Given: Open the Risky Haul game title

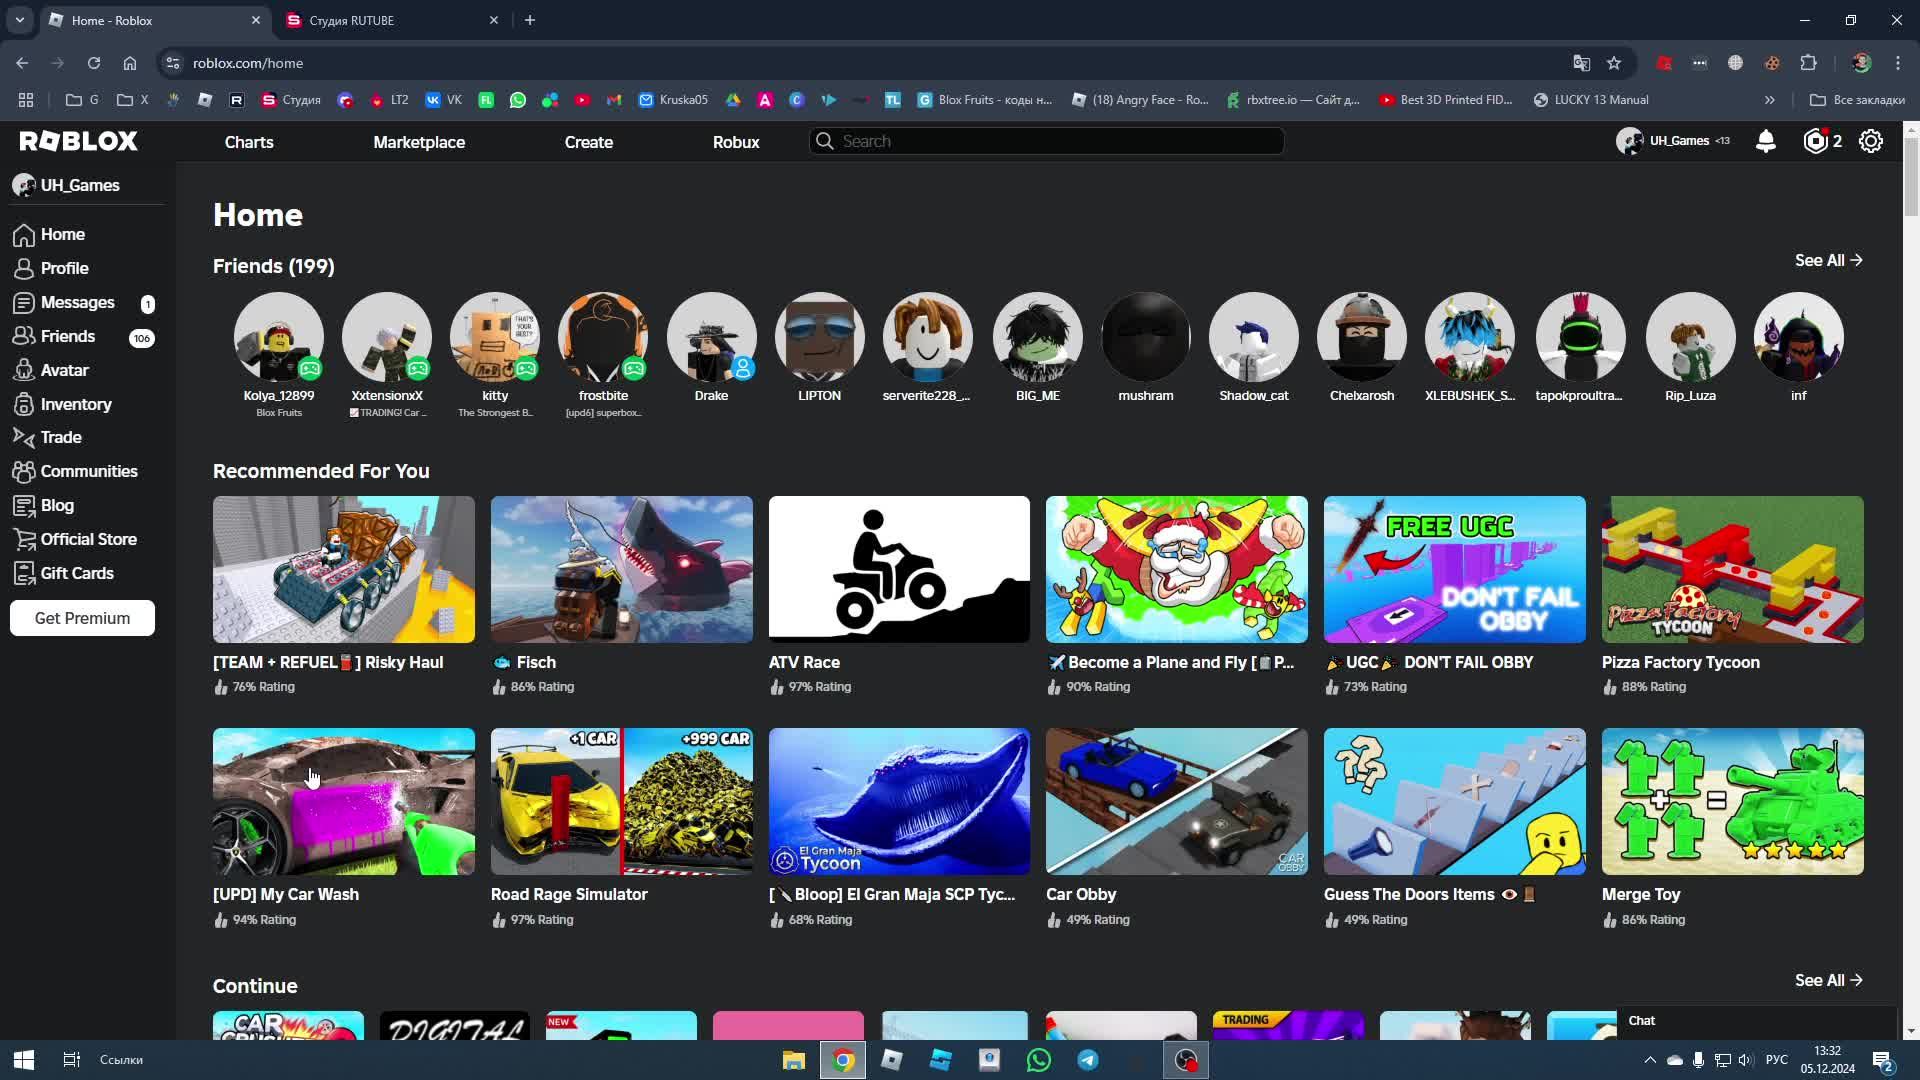Looking at the screenshot, I should tap(328, 662).
